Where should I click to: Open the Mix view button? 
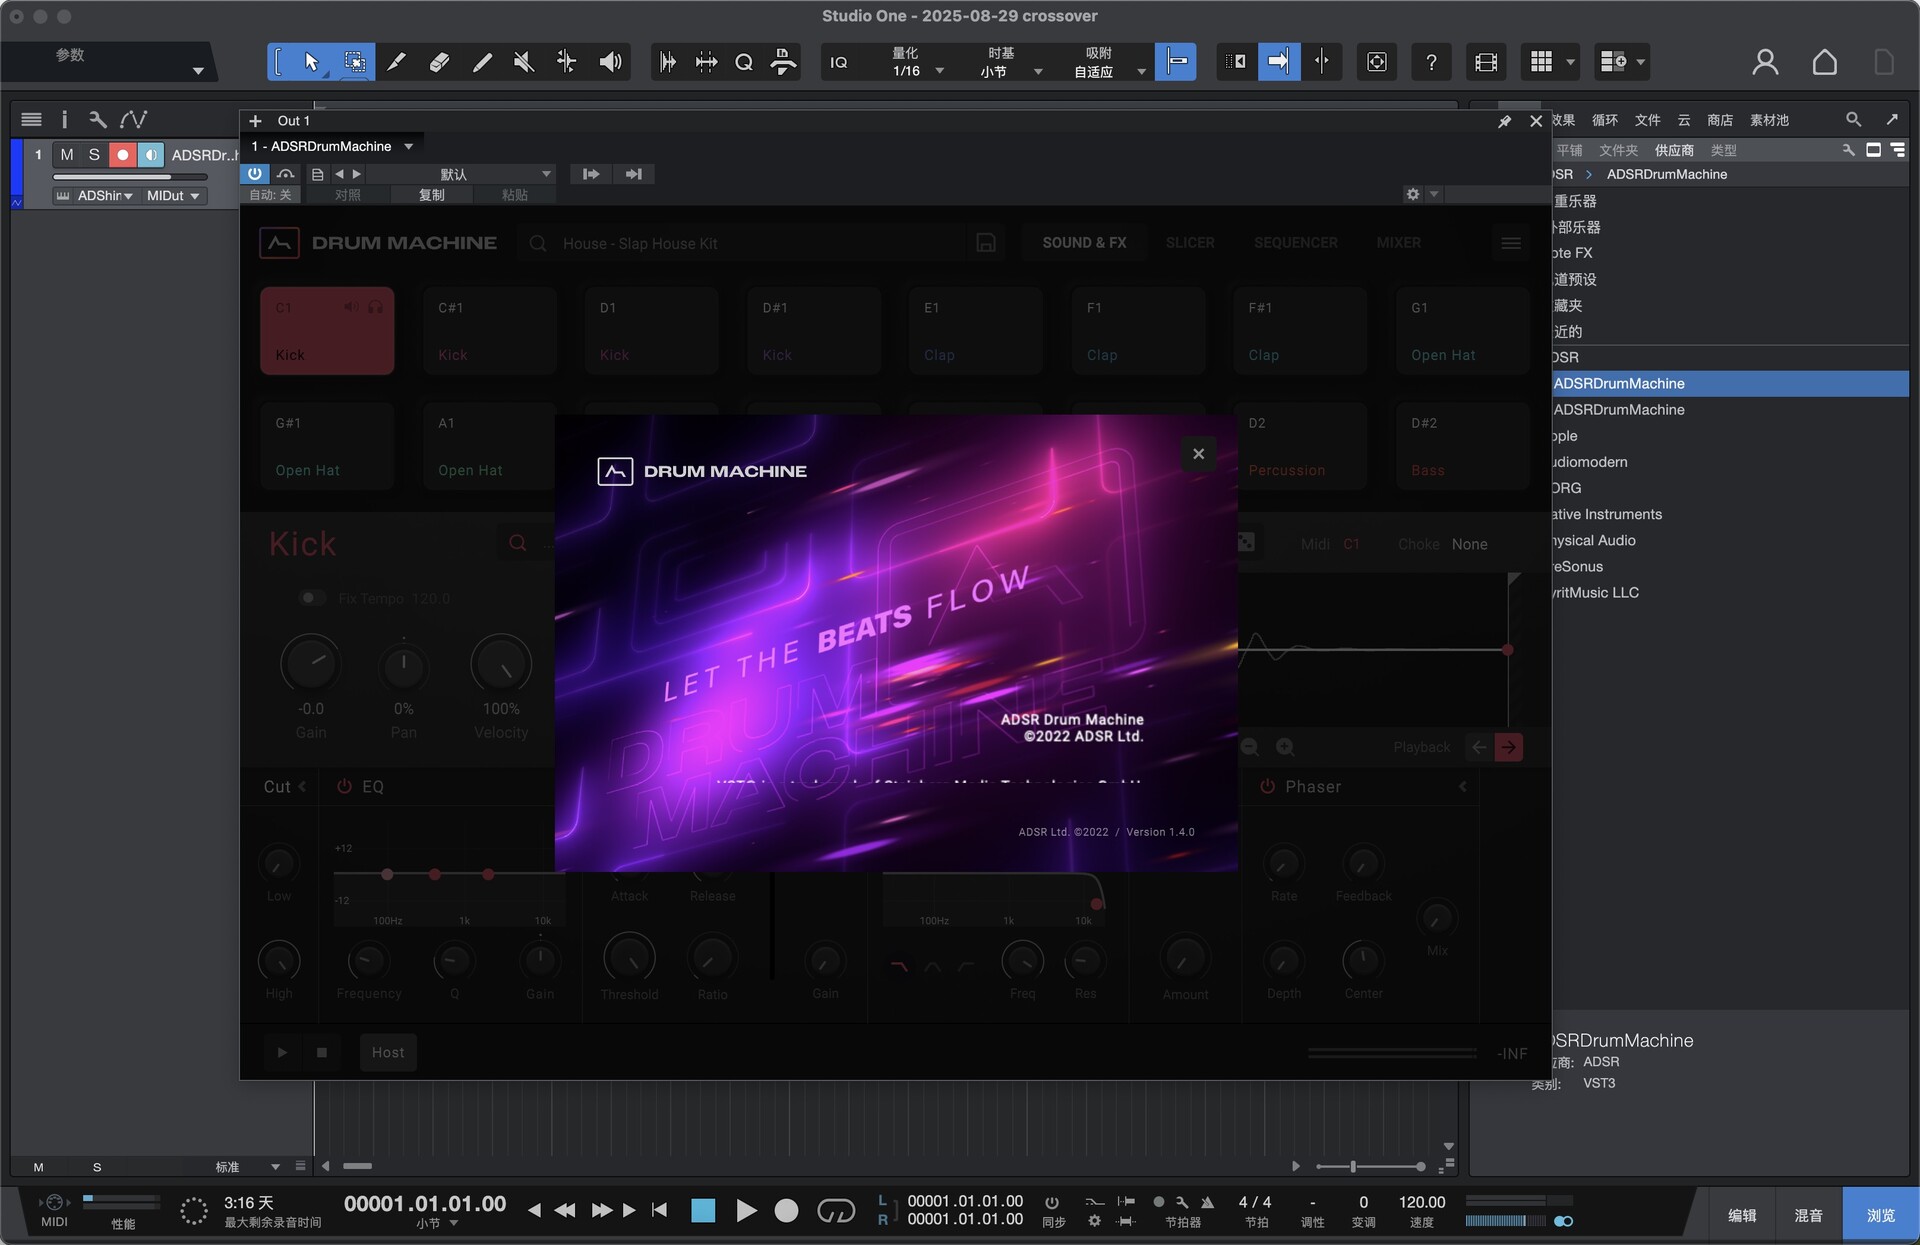(1808, 1215)
